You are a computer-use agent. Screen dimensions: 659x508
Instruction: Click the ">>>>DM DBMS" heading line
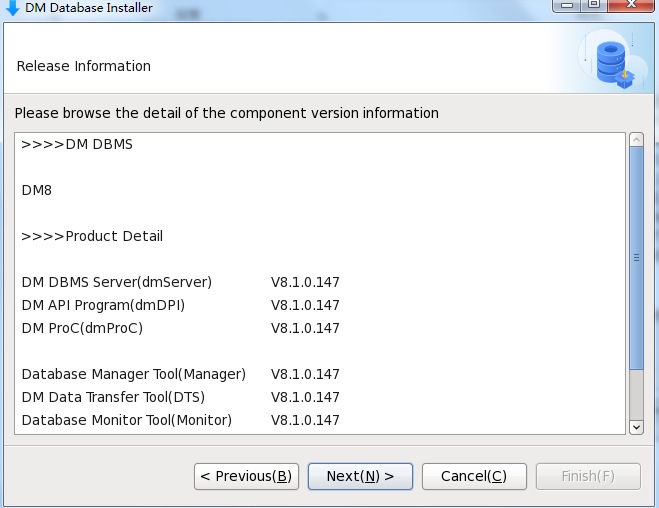coord(77,144)
